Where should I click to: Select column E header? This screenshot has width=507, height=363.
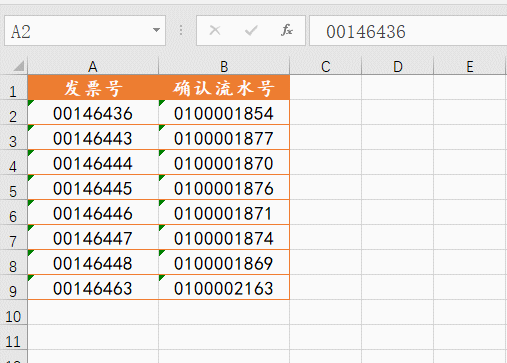point(470,66)
